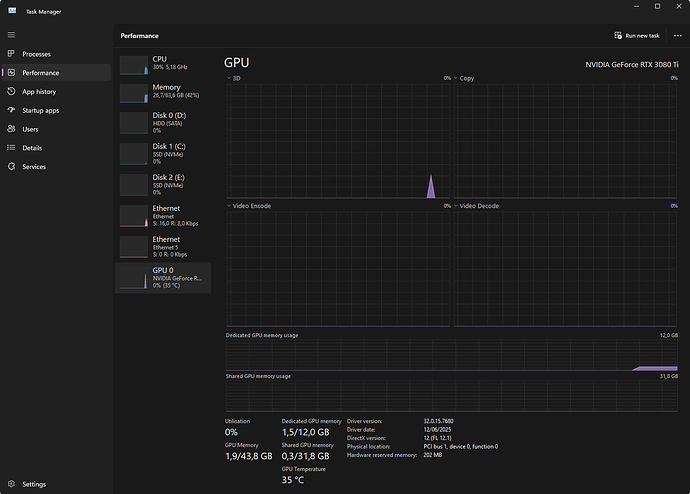Switch to the Startup apps page
This screenshot has width=690, height=494.
(56, 110)
